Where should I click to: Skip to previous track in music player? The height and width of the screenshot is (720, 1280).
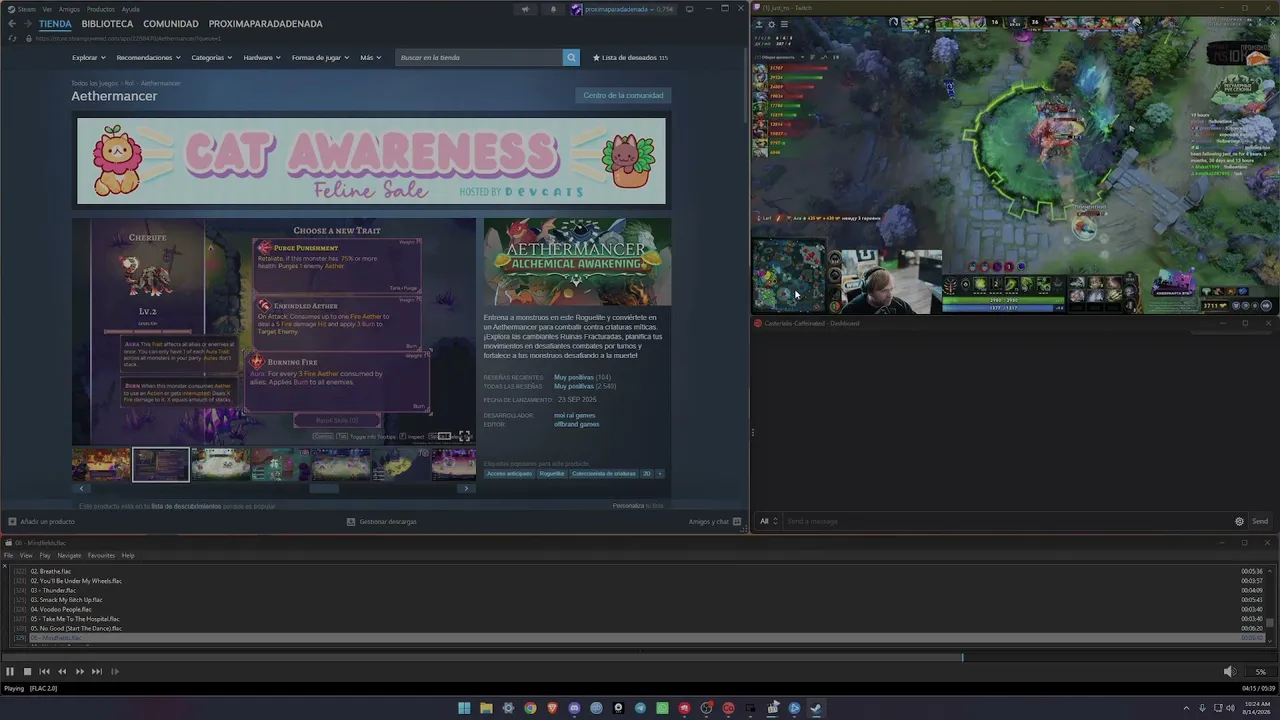[x=45, y=672]
